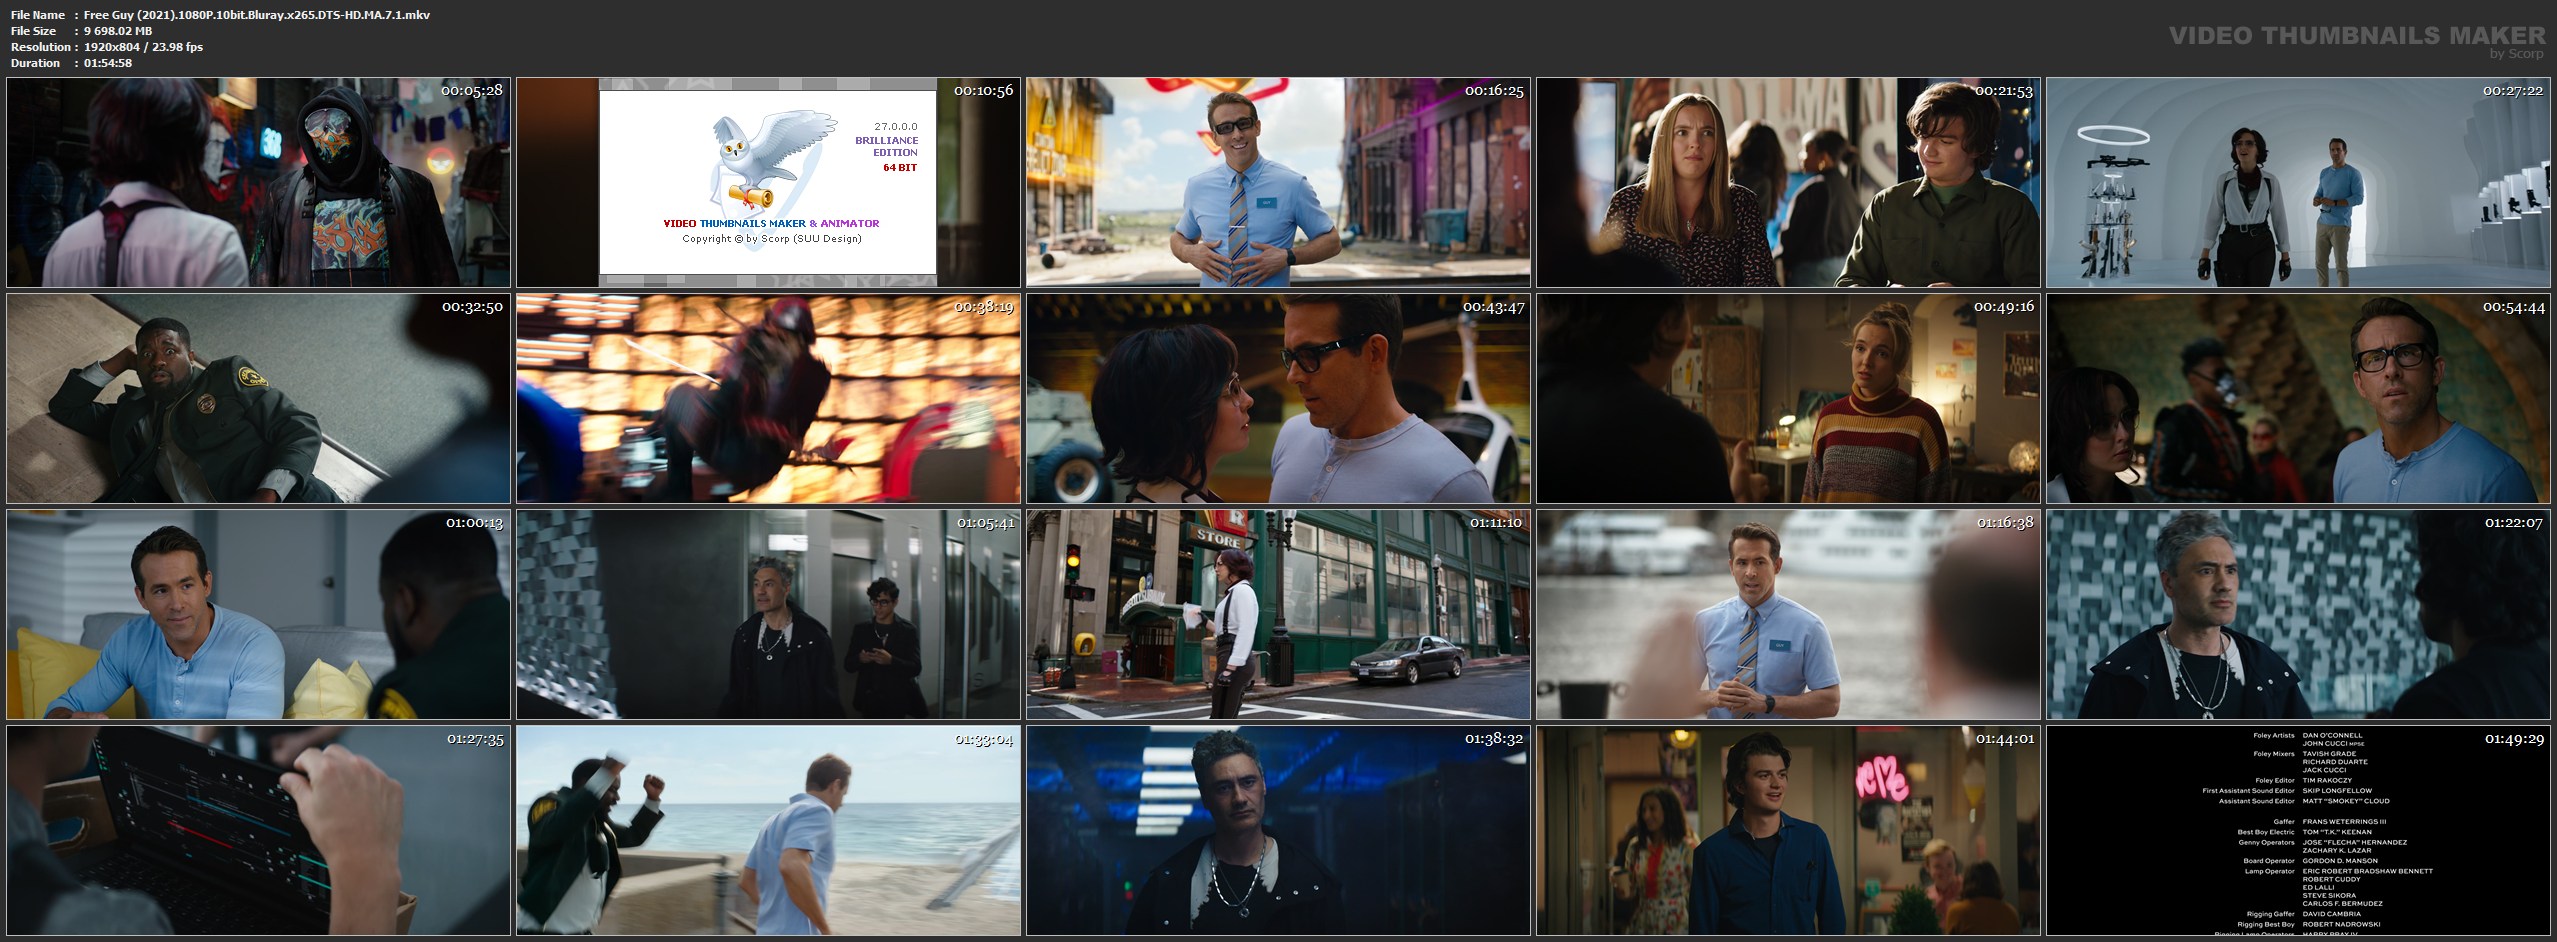Image resolution: width=2557 pixels, height=942 pixels.
Task: Open the thumbnail at timestamp 00:05:28
Action: 258,183
